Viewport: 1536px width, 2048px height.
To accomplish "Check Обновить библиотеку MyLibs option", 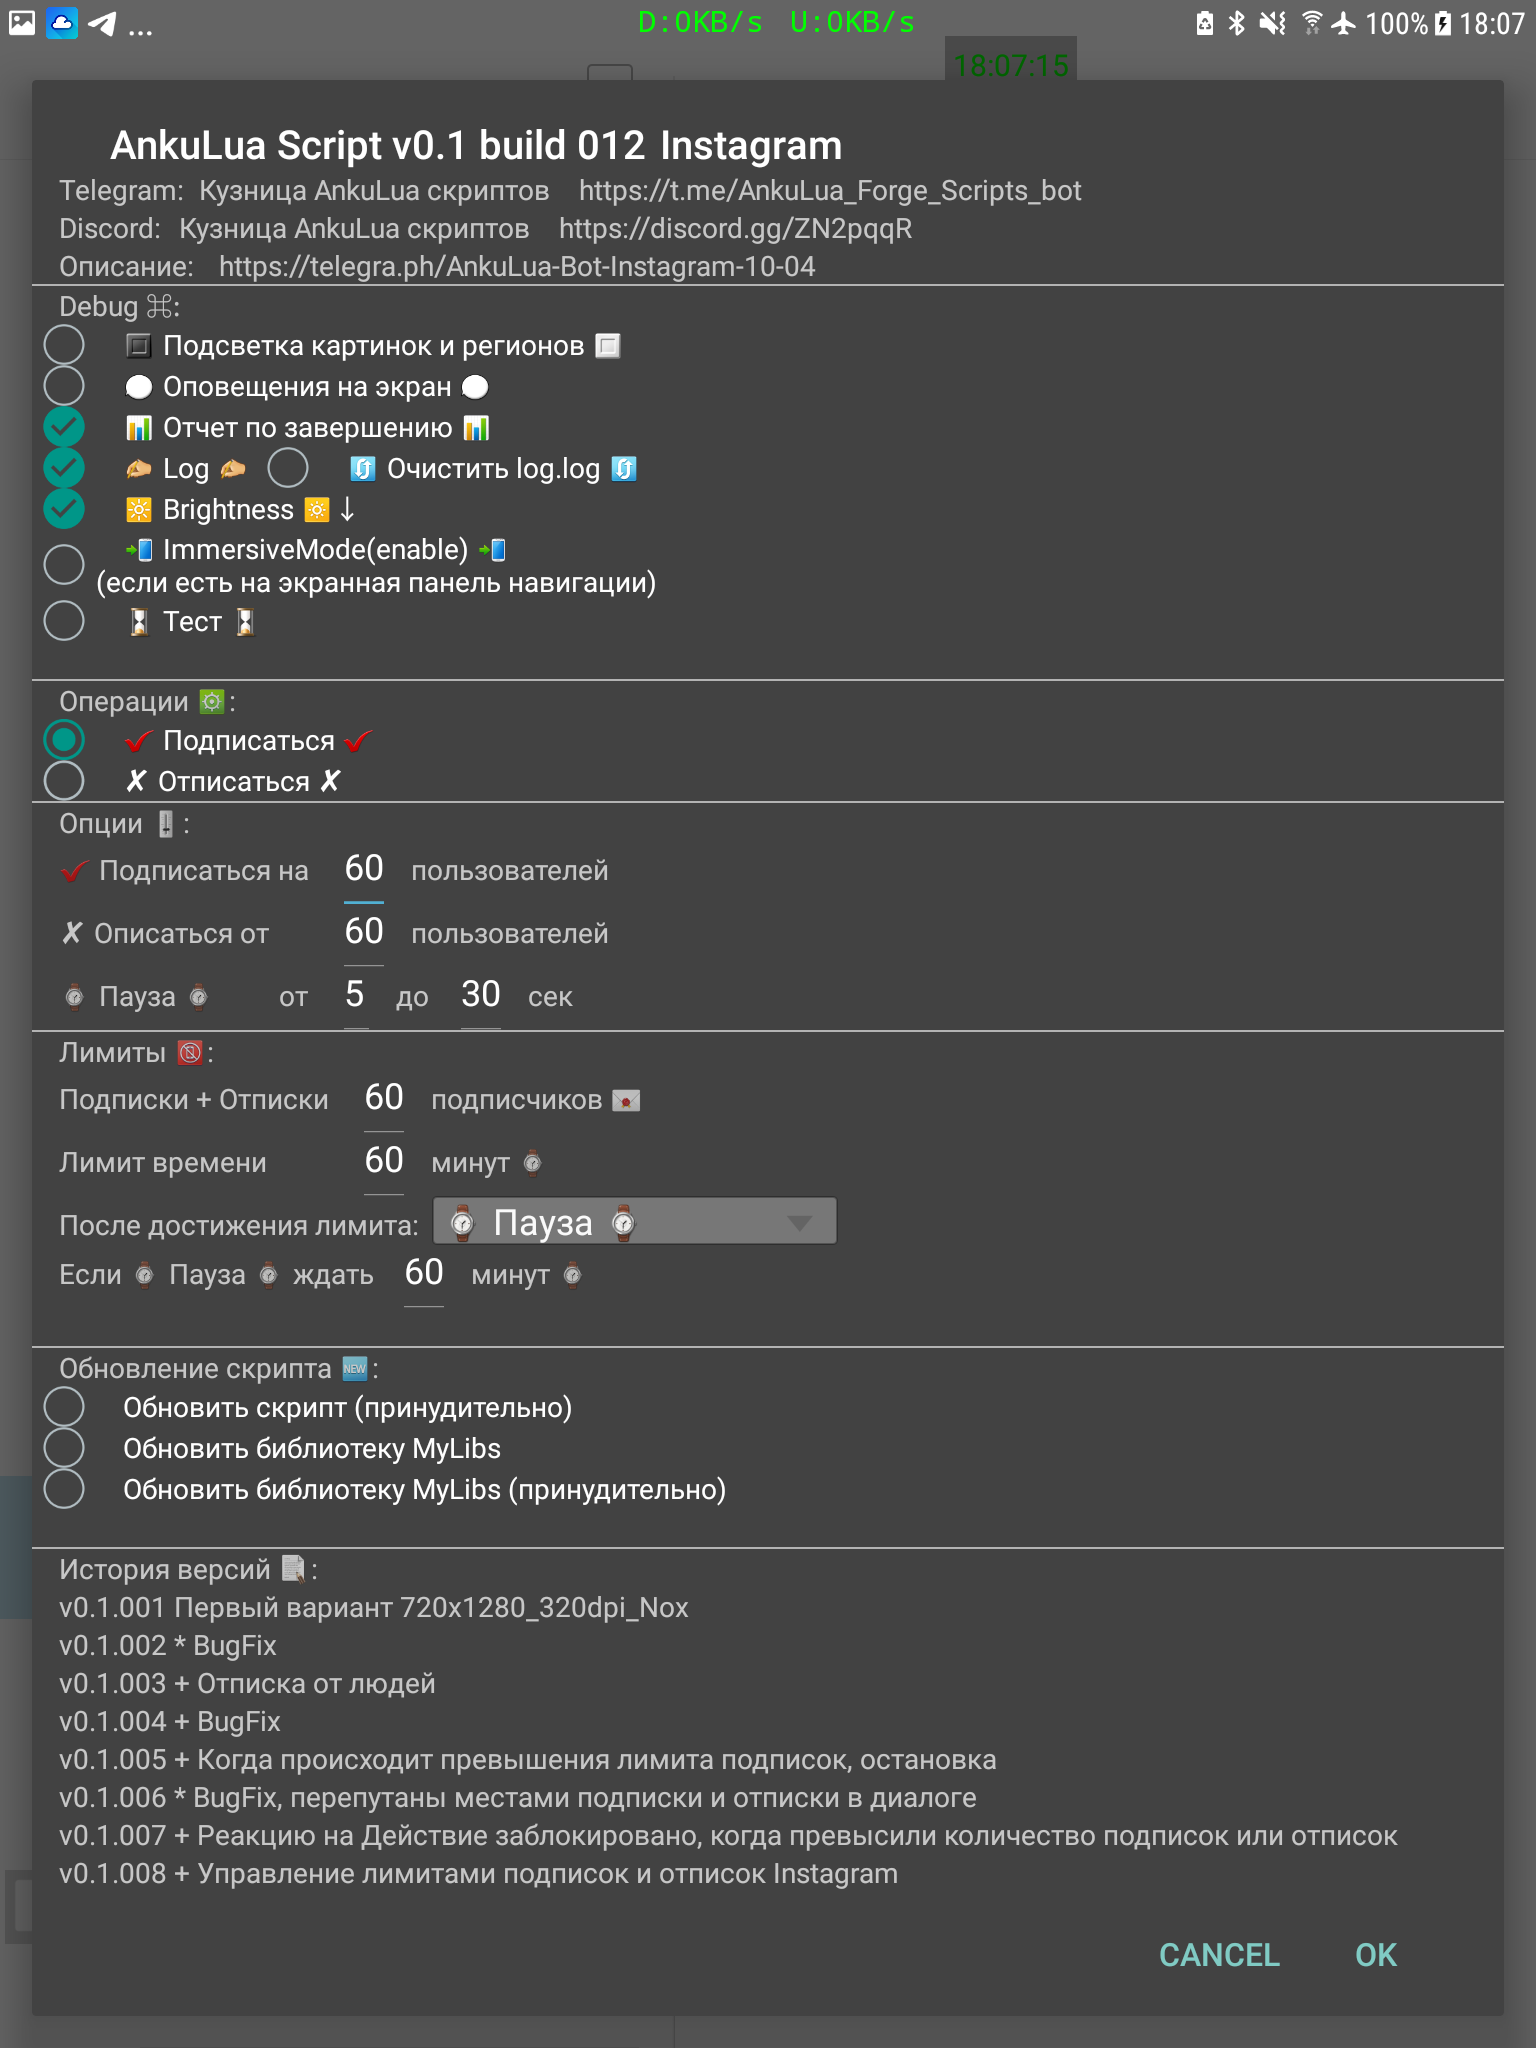I will (x=64, y=1448).
